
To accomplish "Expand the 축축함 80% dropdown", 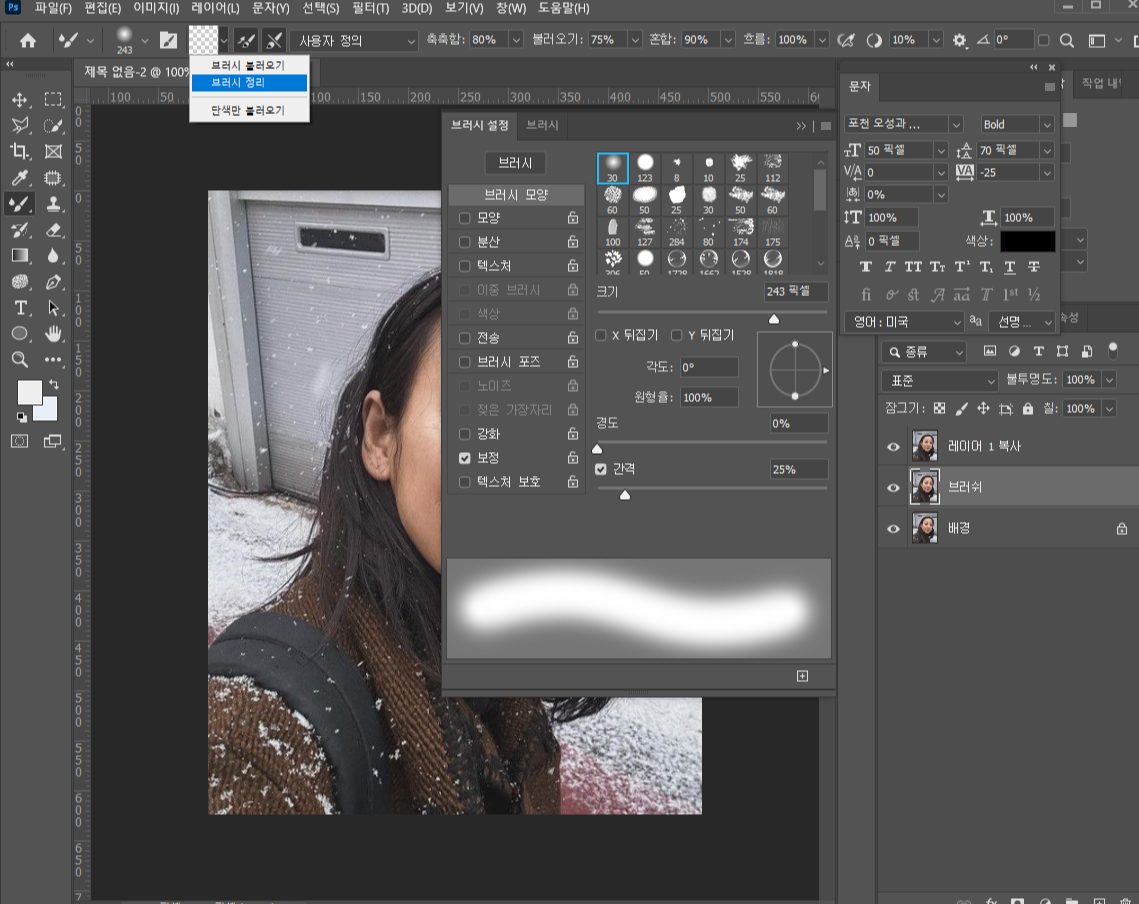I will [516, 40].
